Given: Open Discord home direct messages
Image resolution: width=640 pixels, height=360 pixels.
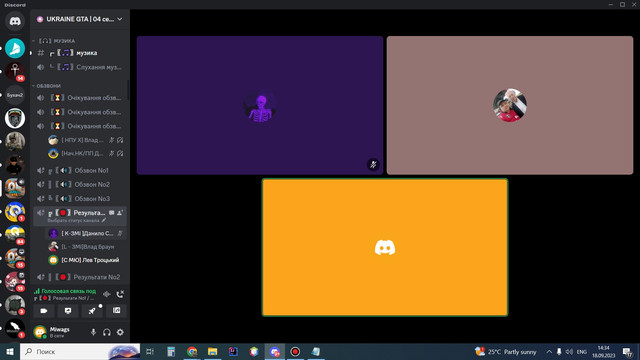Looking at the screenshot, I should pyautogui.click(x=15, y=21).
